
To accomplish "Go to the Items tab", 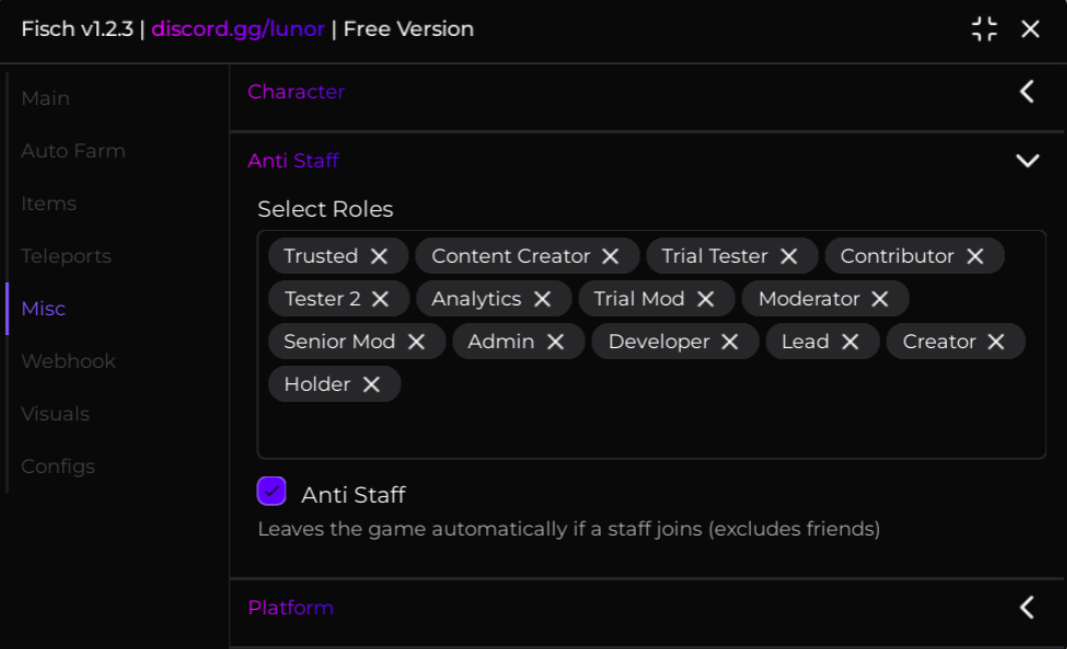I will 48,203.
